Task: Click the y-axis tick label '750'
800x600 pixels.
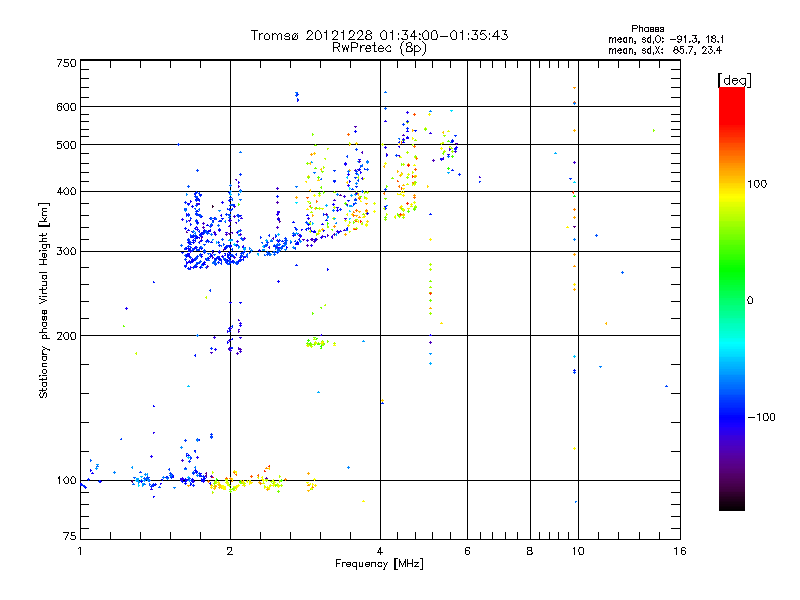Action: [66, 63]
